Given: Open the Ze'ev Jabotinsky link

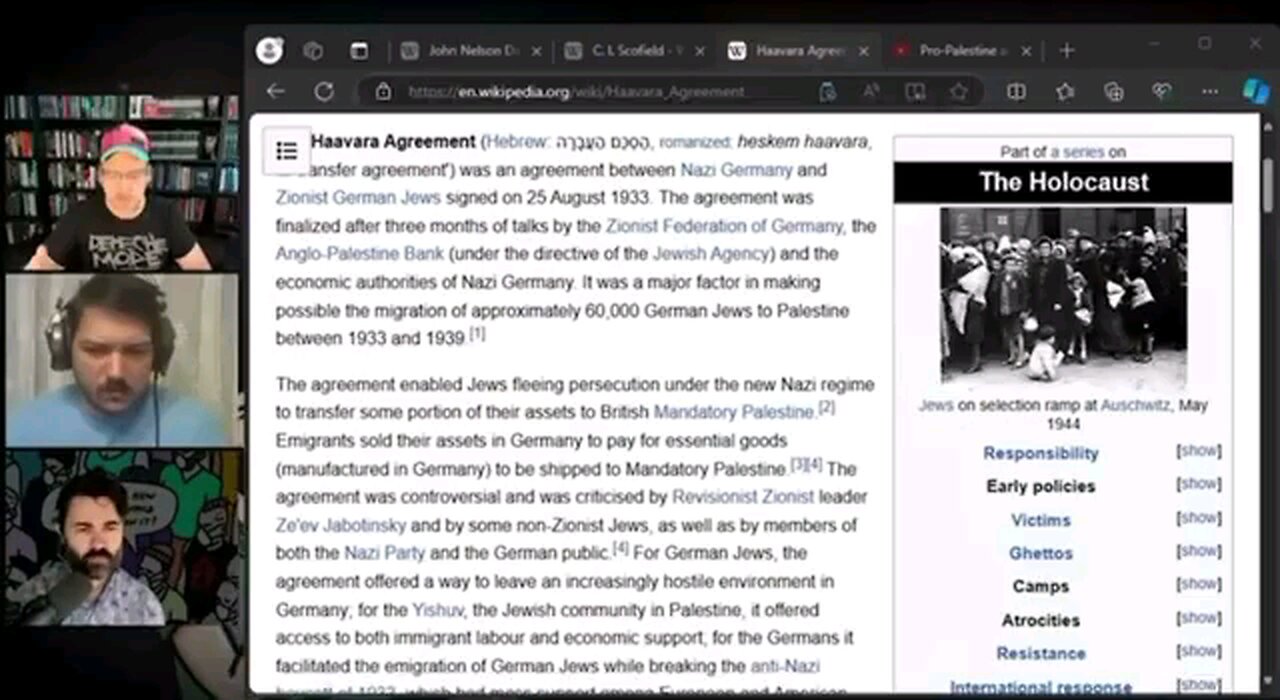Looking at the screenshot, I should (x=341, y=525).
